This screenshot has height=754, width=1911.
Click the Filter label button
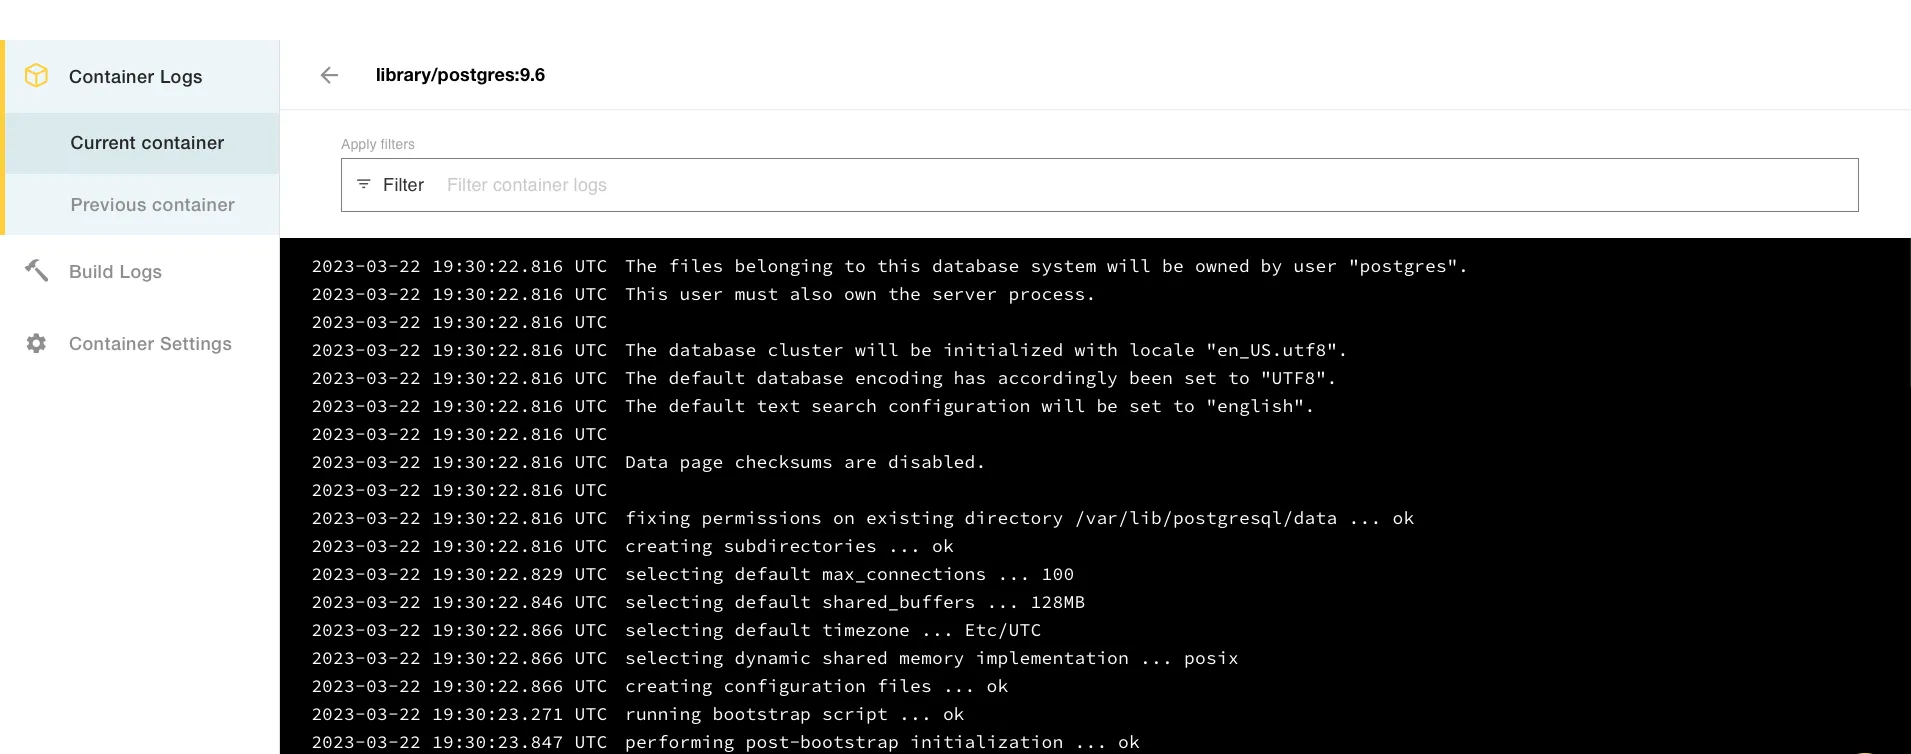click(403, 185)
